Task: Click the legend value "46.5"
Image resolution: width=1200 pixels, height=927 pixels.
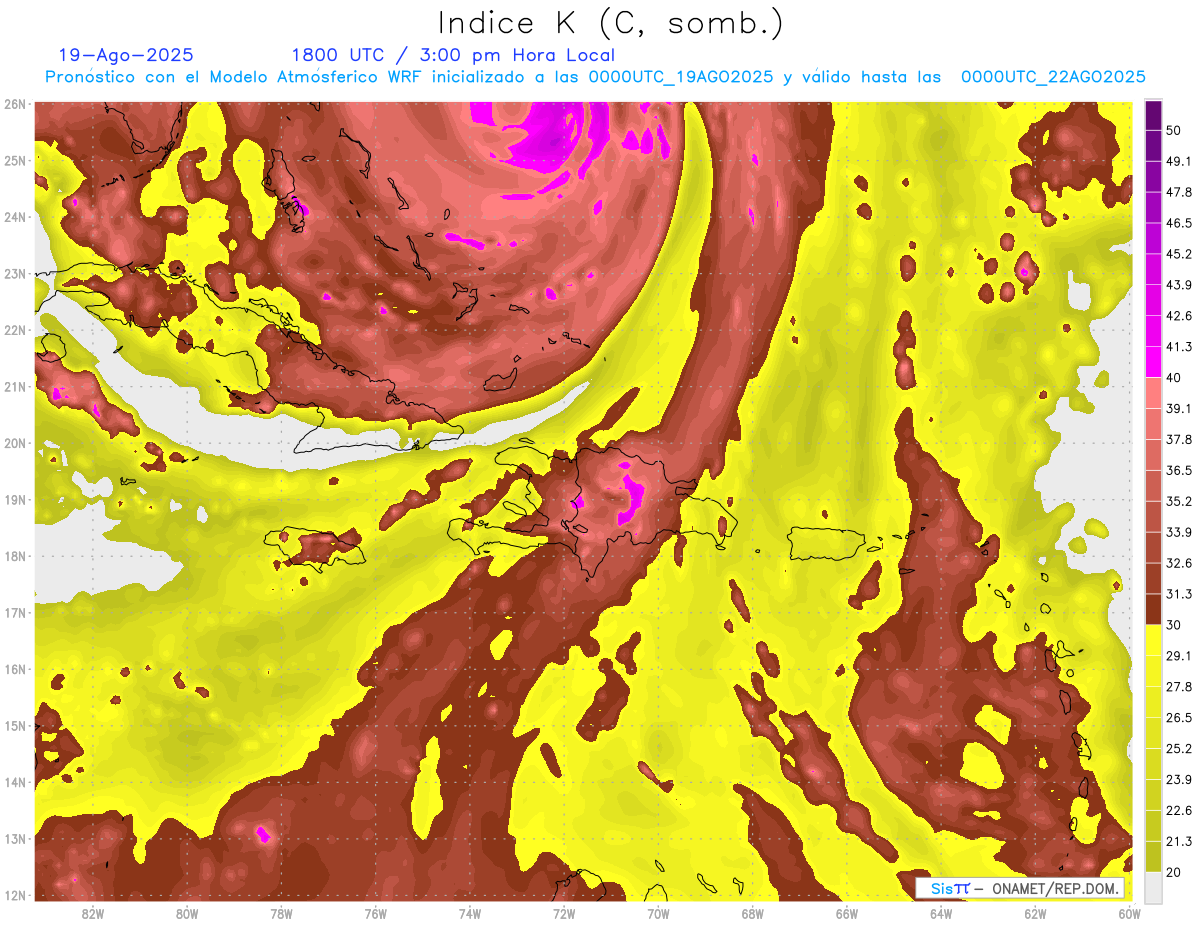Action: tap(1178, 223)
